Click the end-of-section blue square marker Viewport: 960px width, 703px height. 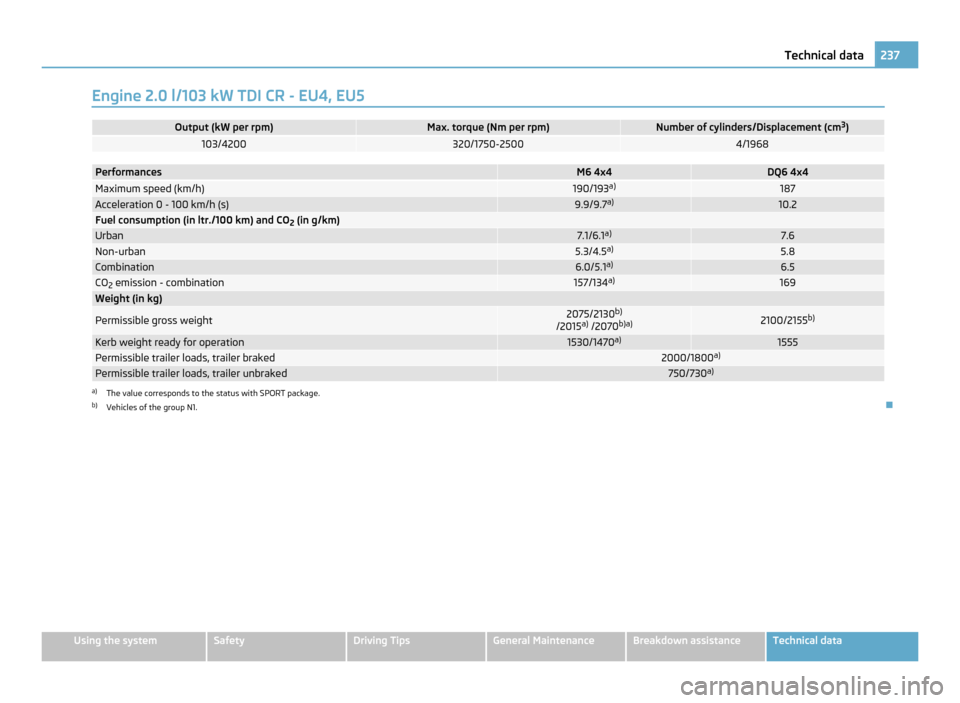tap(889, 405)
